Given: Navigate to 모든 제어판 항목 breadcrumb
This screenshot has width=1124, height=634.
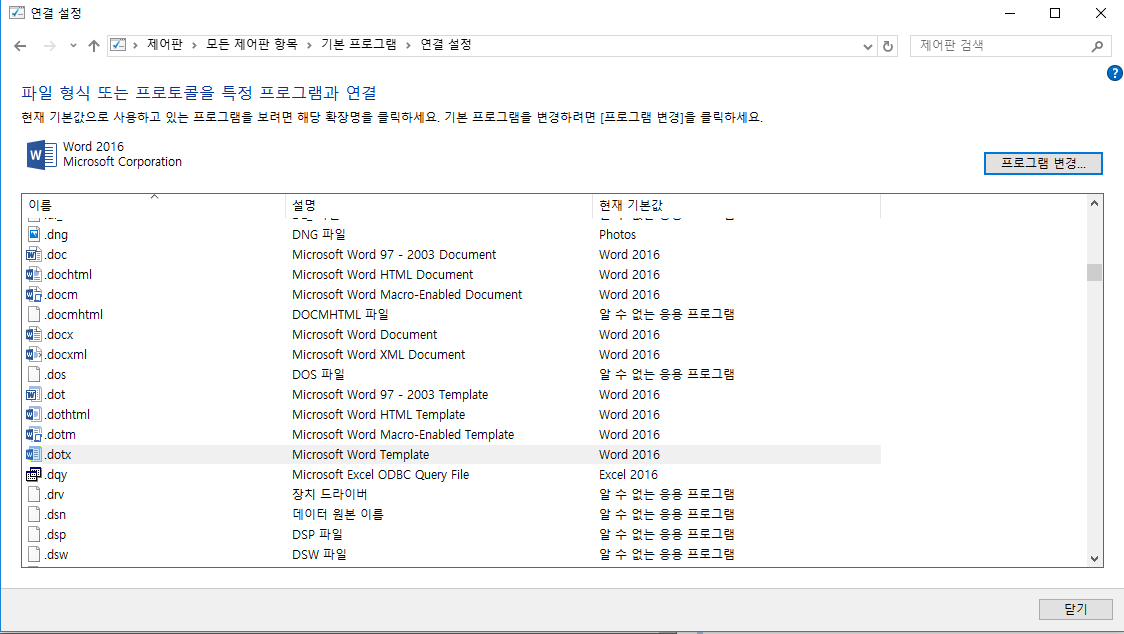Looking at the screenshot, I should pyautogui.click(x=252, y=44).
